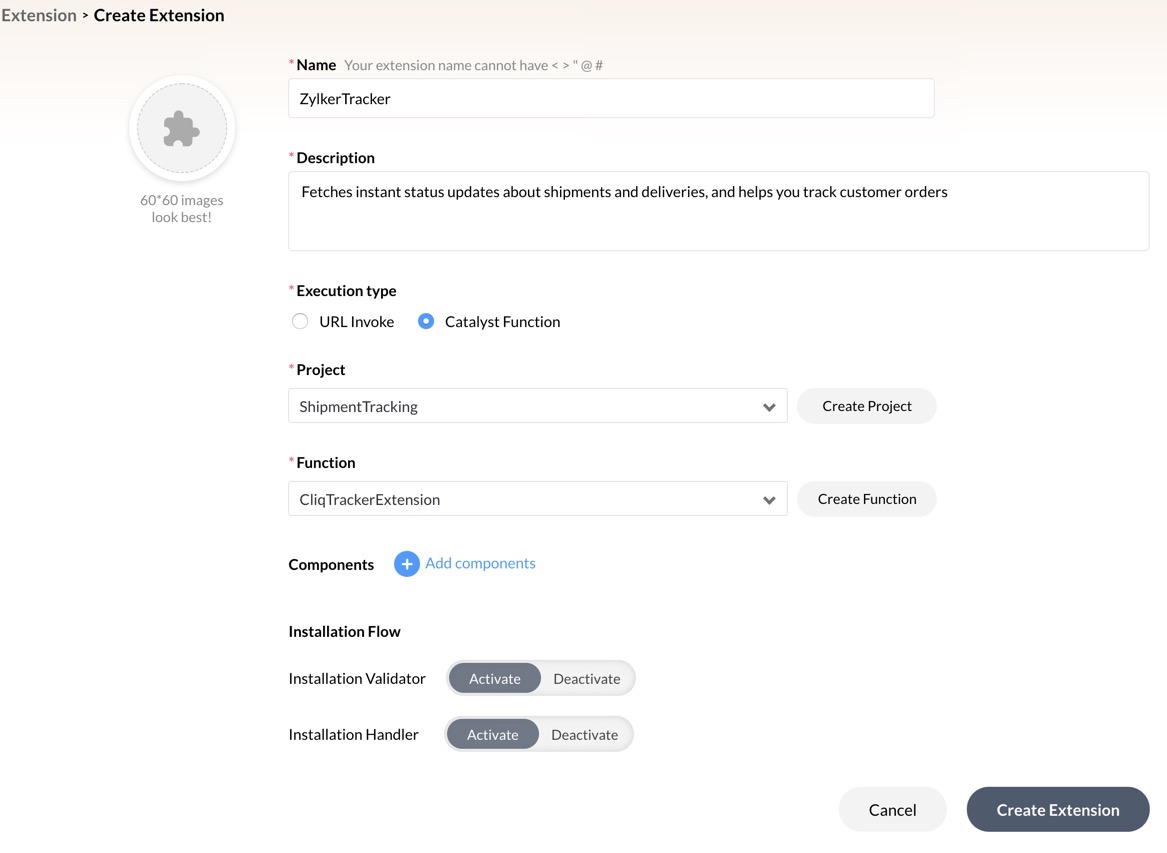This screenshot has width=1167, height=853.
Task: Activate the Installation Handler toggle
Action: tap(492, 734)
